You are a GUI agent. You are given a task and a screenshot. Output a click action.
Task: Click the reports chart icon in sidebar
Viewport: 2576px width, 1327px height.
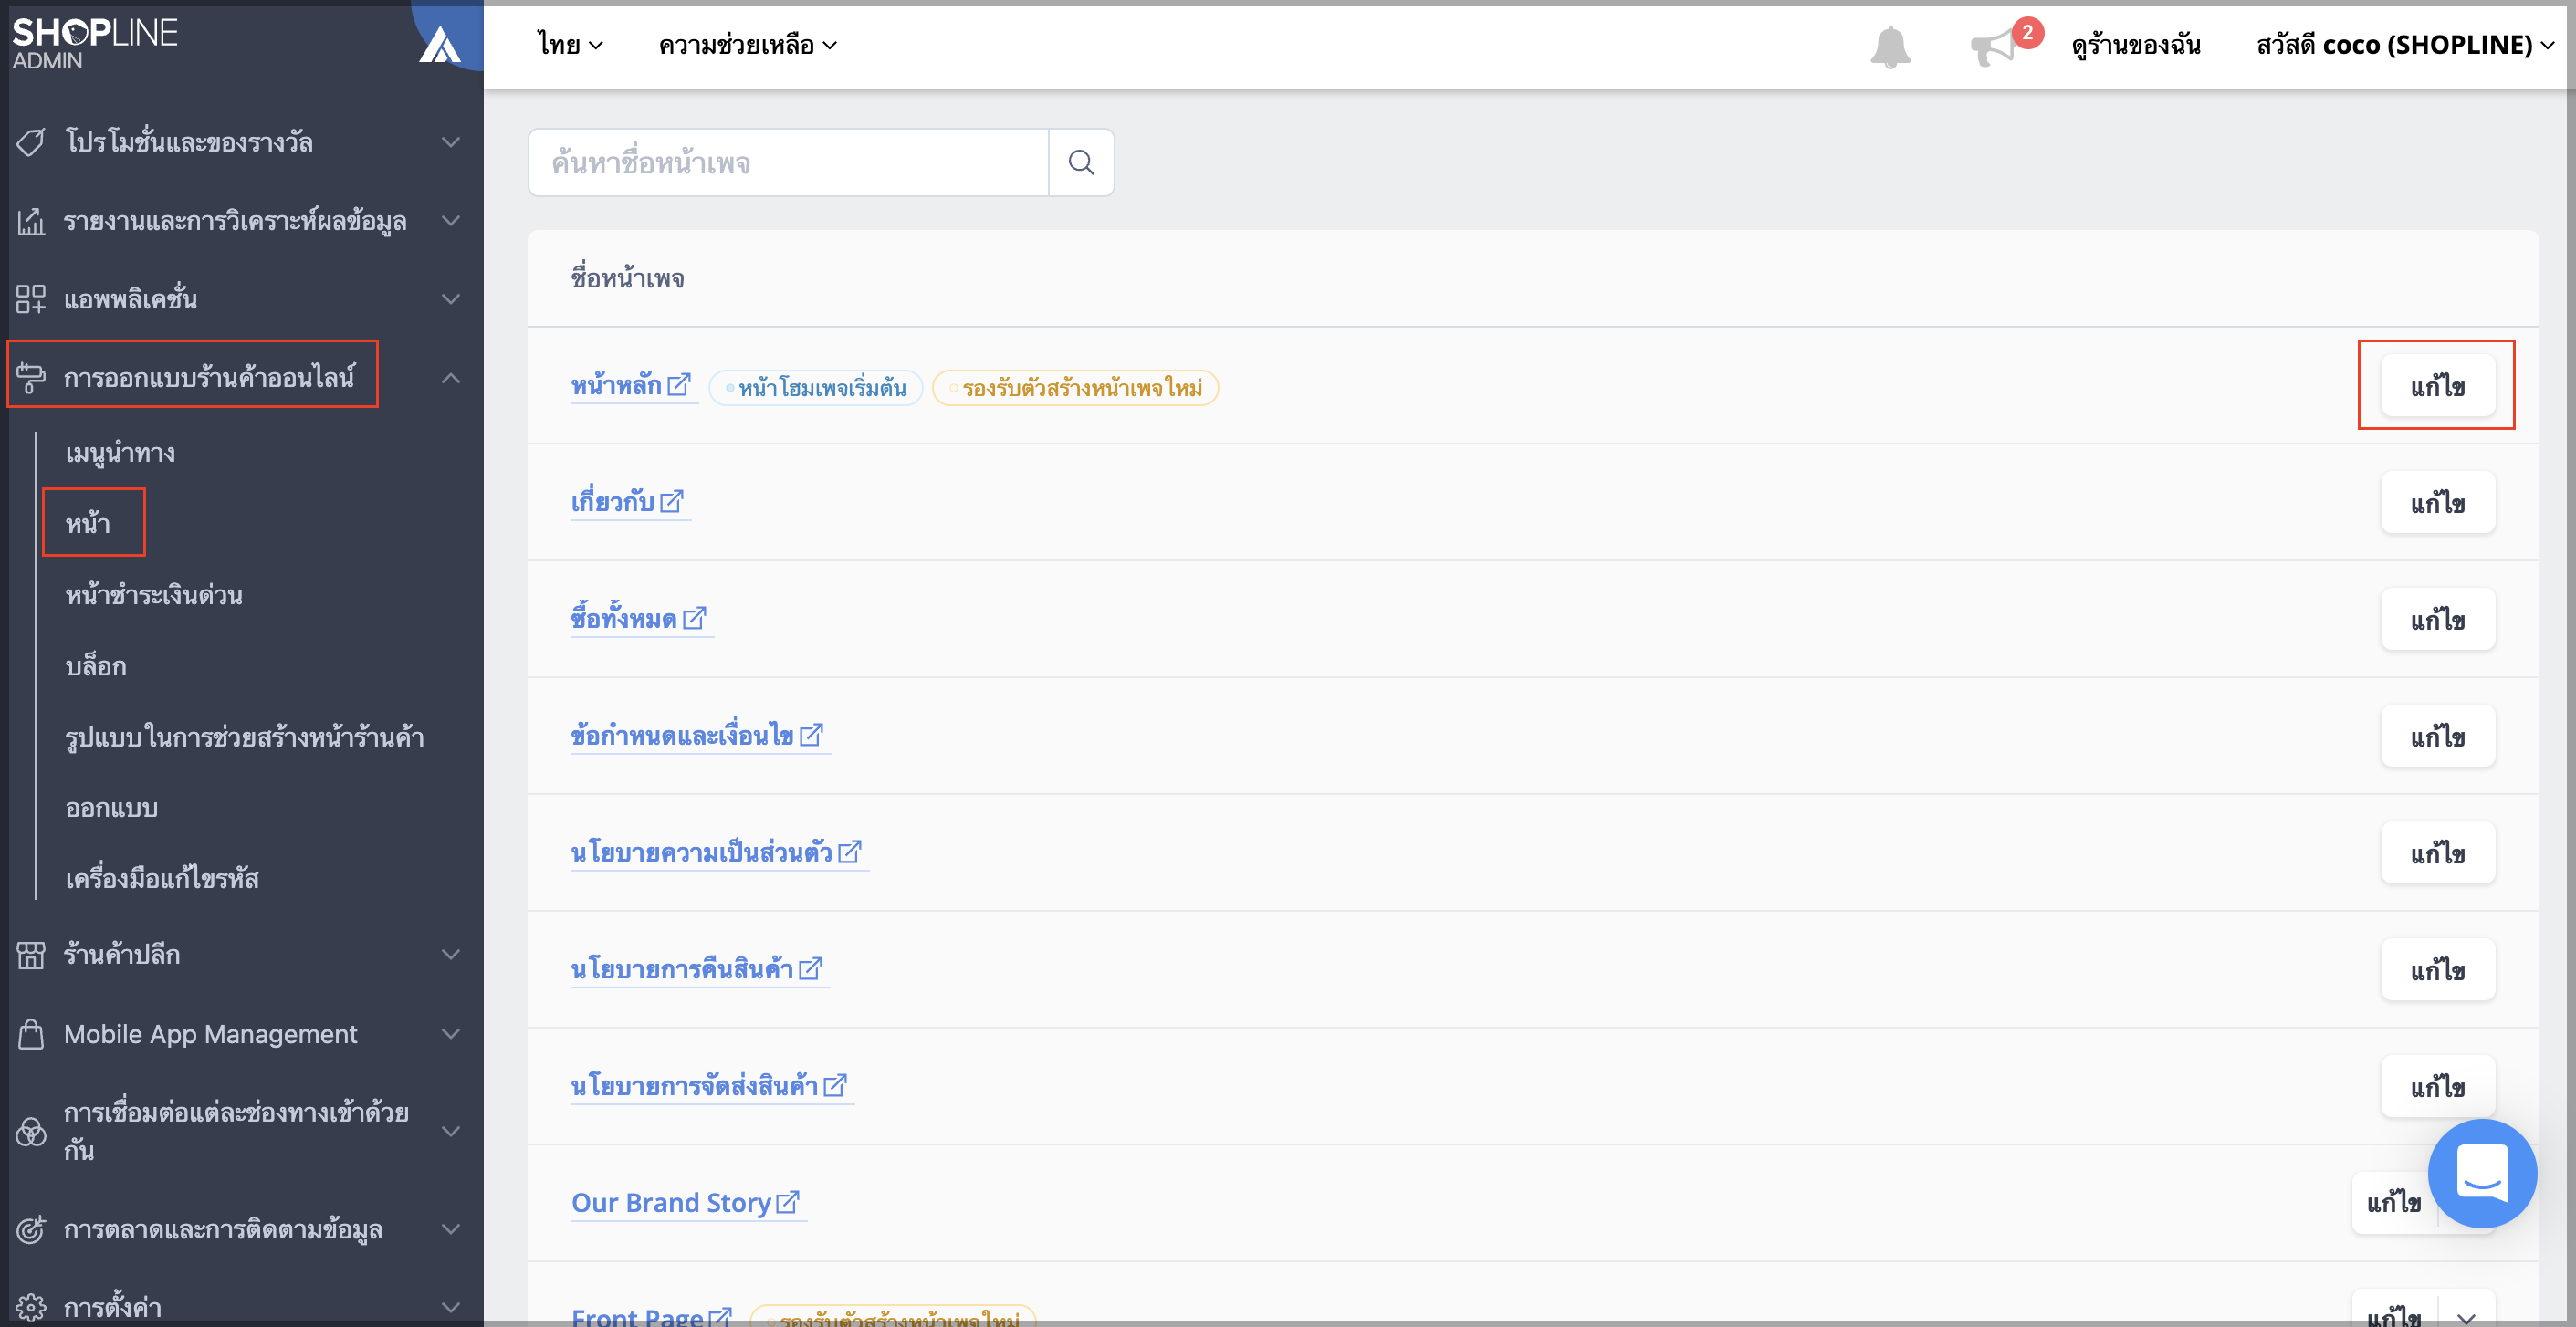click(x=31, y=221)
